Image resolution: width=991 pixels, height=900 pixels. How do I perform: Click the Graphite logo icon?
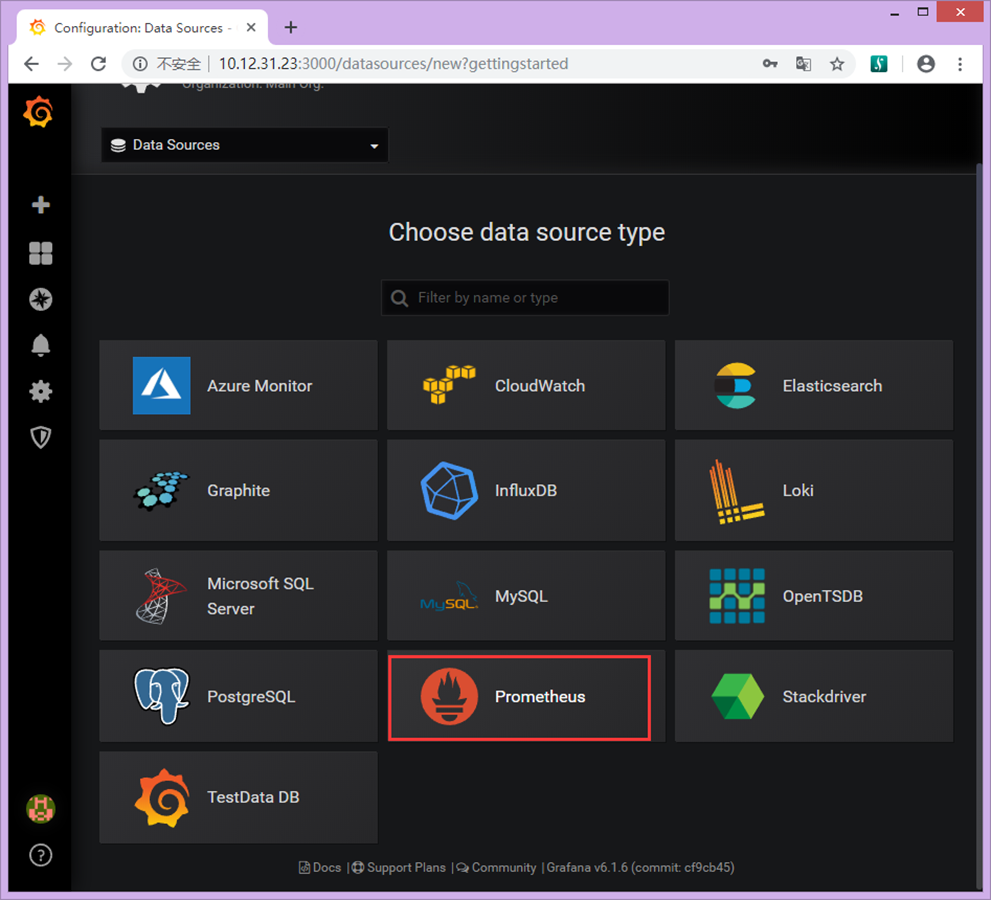(162, 490)
